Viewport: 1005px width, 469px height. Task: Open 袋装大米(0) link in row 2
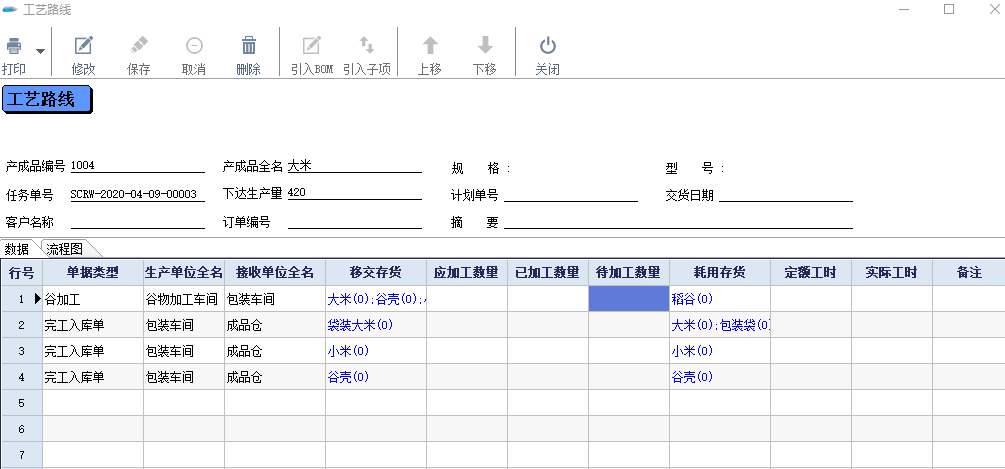[x=360, y=325]
